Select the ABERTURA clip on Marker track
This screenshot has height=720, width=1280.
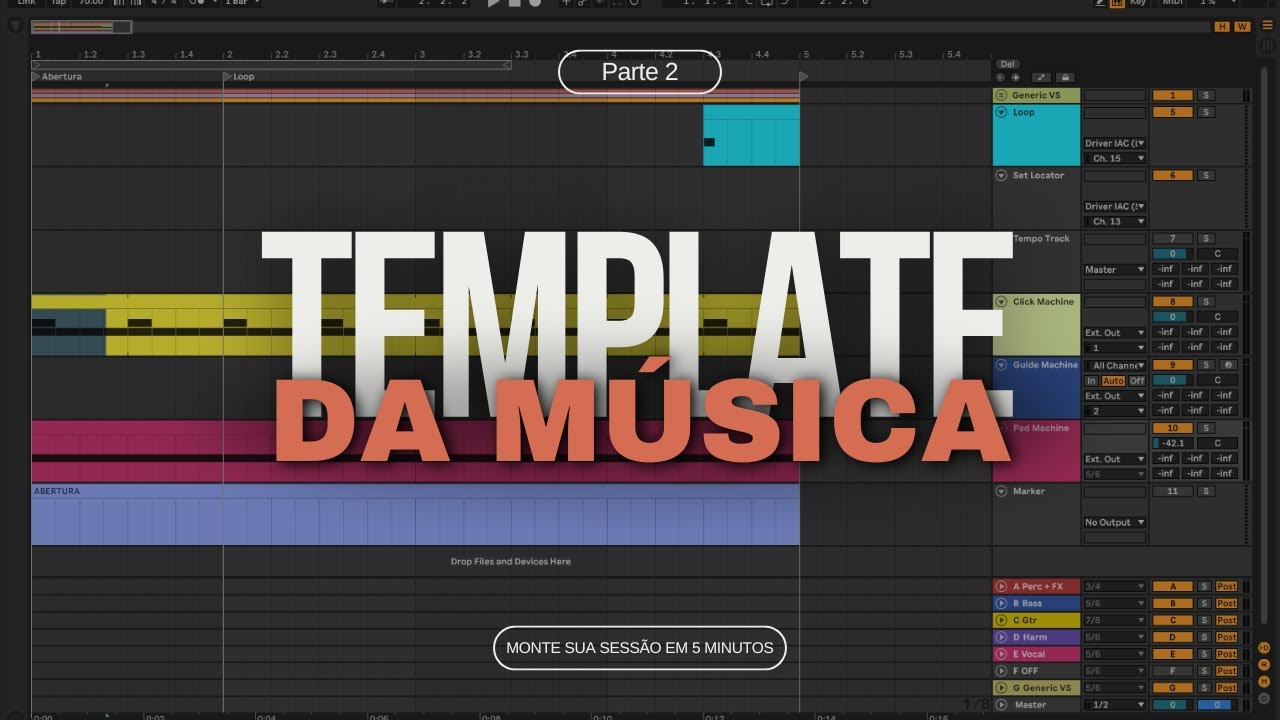tap(415, 515)
